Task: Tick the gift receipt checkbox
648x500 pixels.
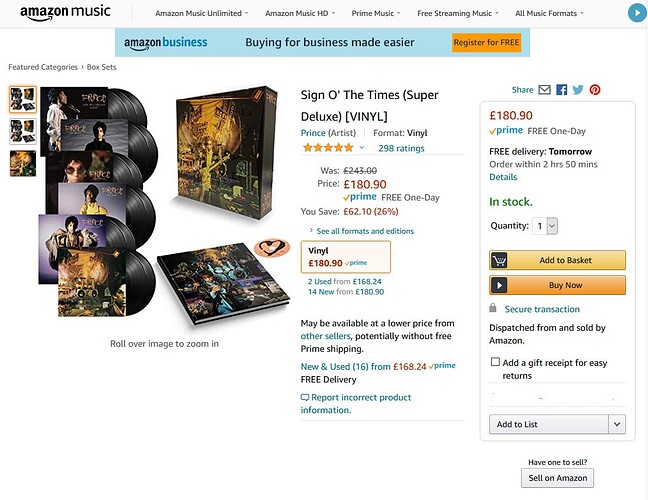Action: click(x=495, y=362)
